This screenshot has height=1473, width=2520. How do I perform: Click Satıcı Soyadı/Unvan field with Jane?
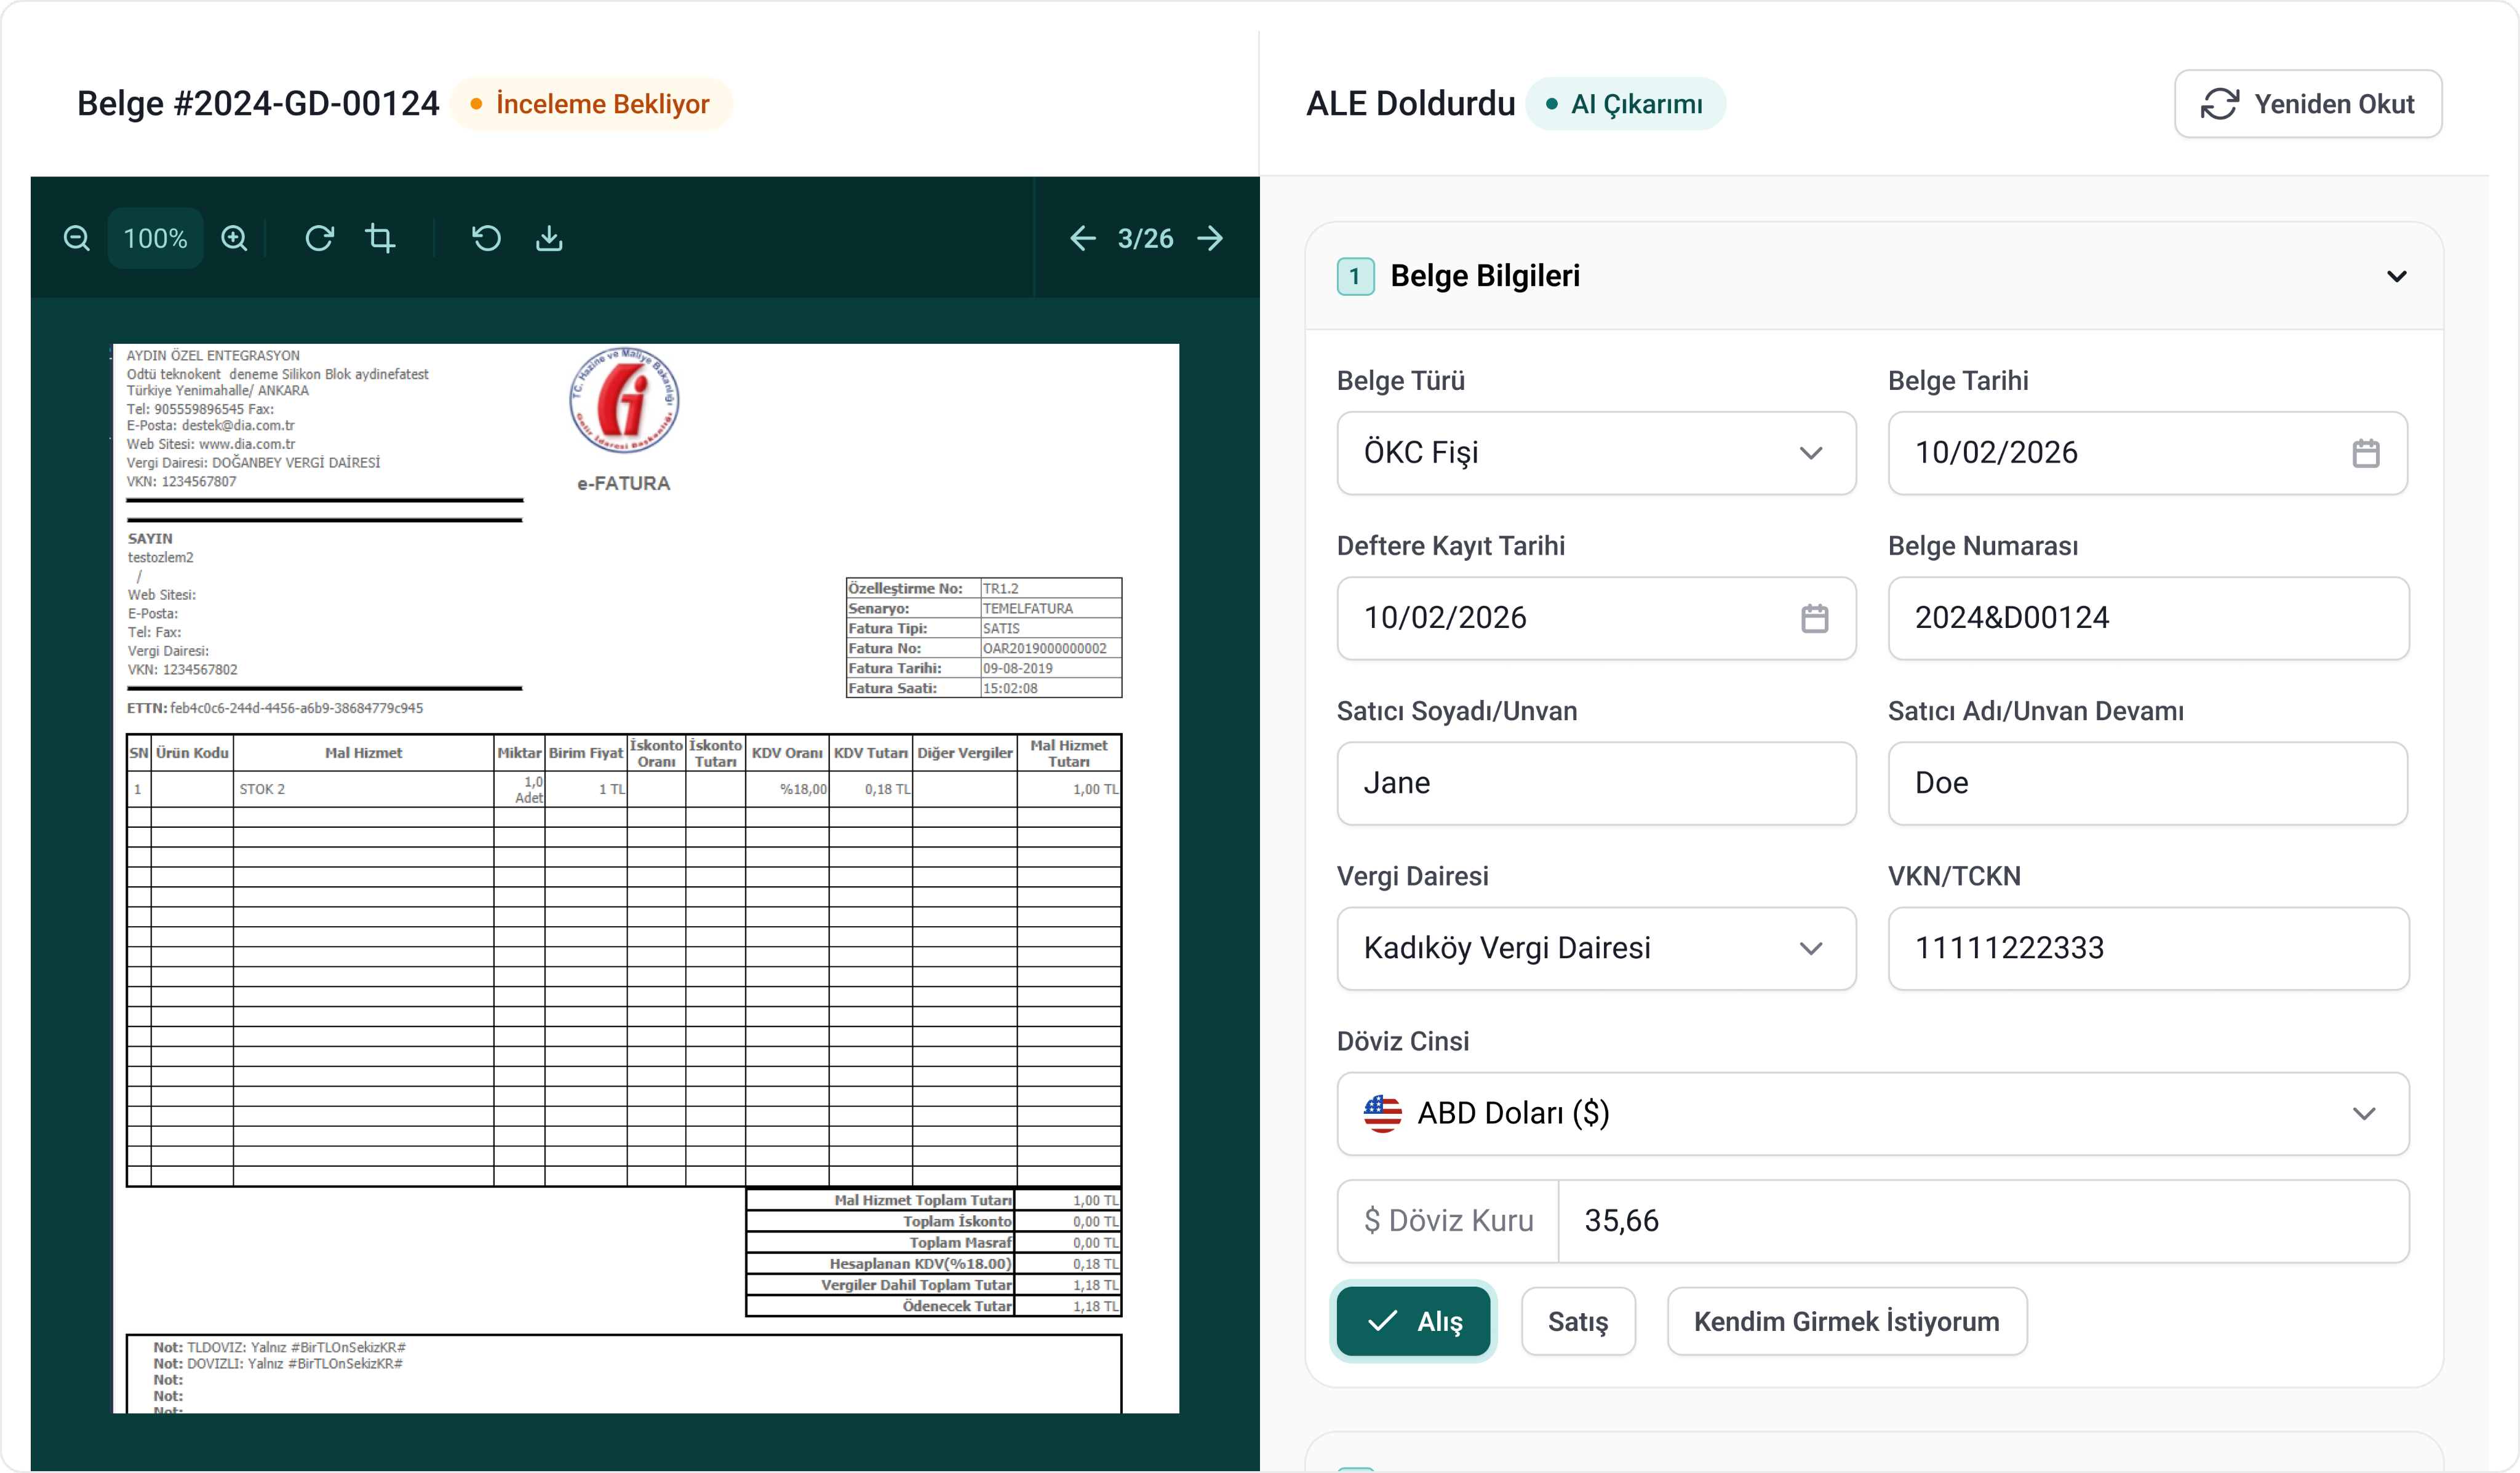[1596, 783]
